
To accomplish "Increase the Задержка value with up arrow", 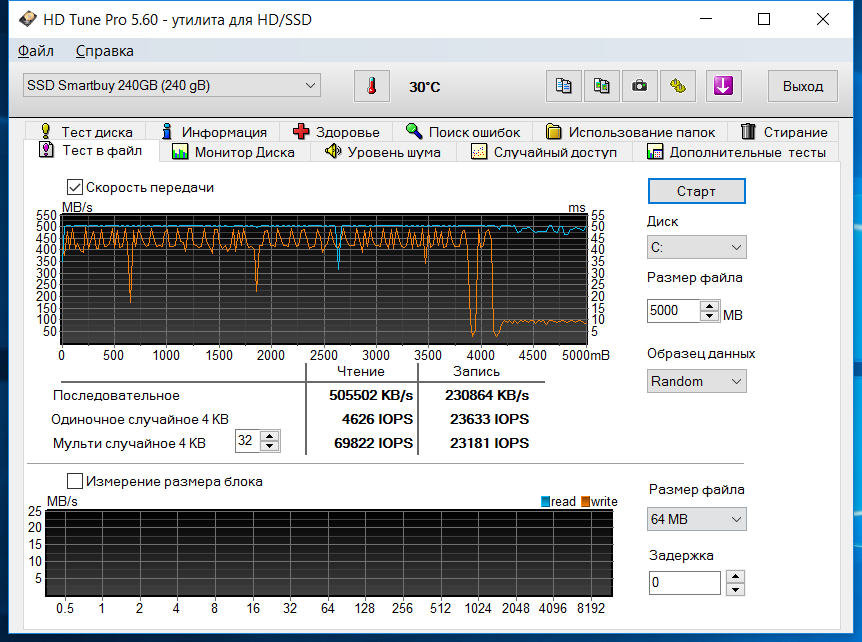I will 735,577.
